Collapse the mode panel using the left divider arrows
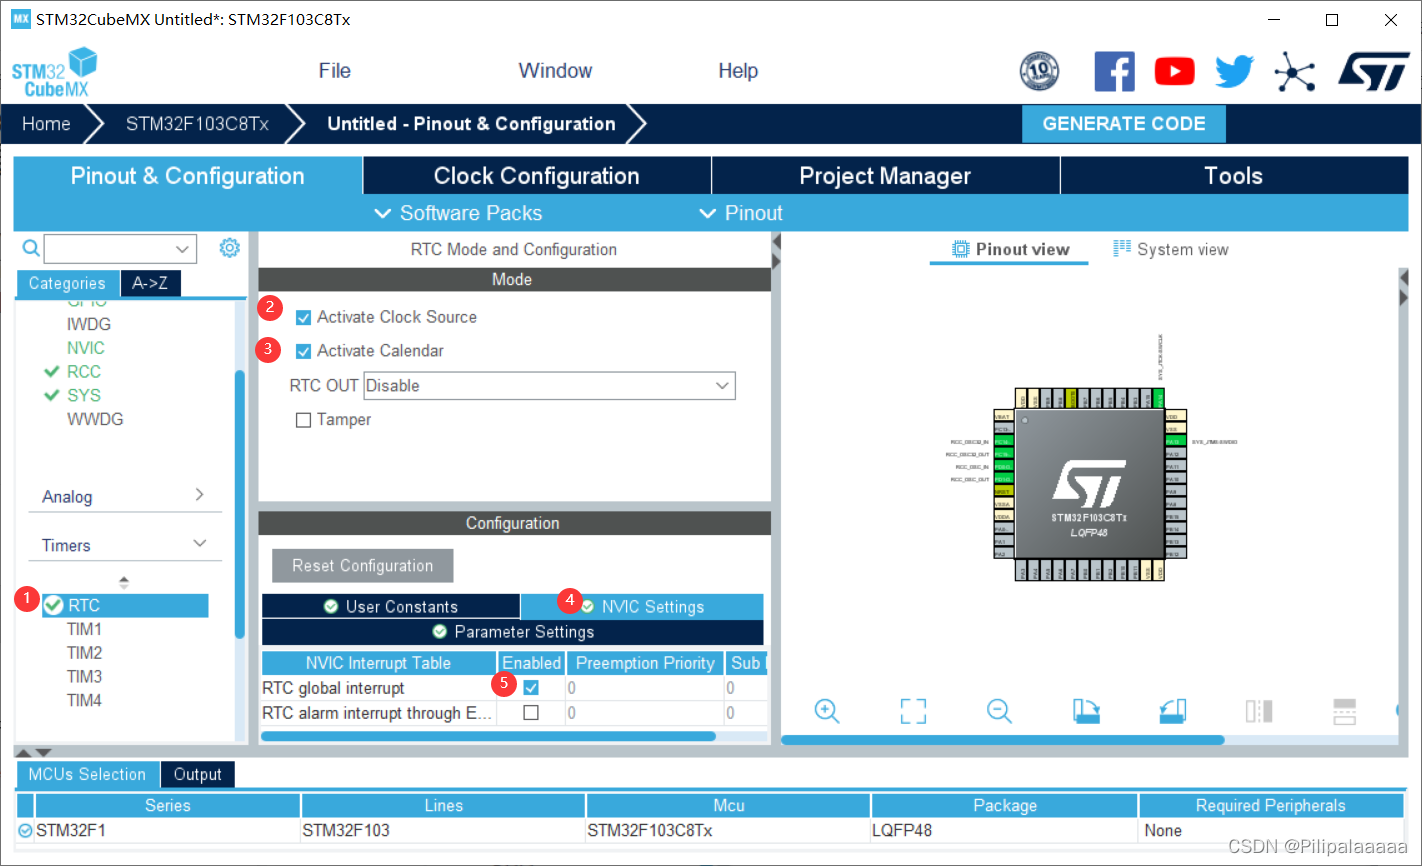Image resolution: width=1422 pixels, height=866 pixels. click(776, 252)
